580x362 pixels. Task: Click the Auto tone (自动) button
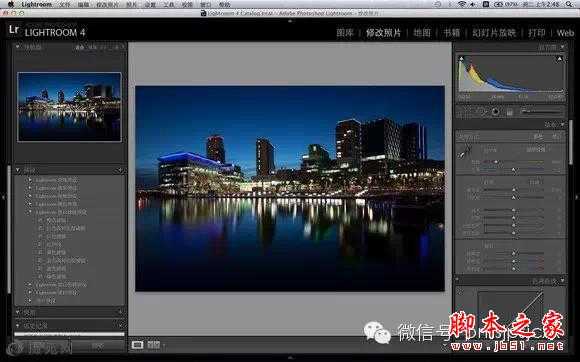(x=535, y=182)
